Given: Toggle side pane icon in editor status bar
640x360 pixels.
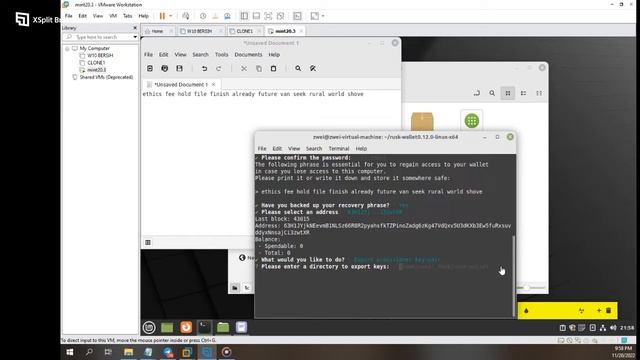Looking at the screenshot, I should (148, 242).
